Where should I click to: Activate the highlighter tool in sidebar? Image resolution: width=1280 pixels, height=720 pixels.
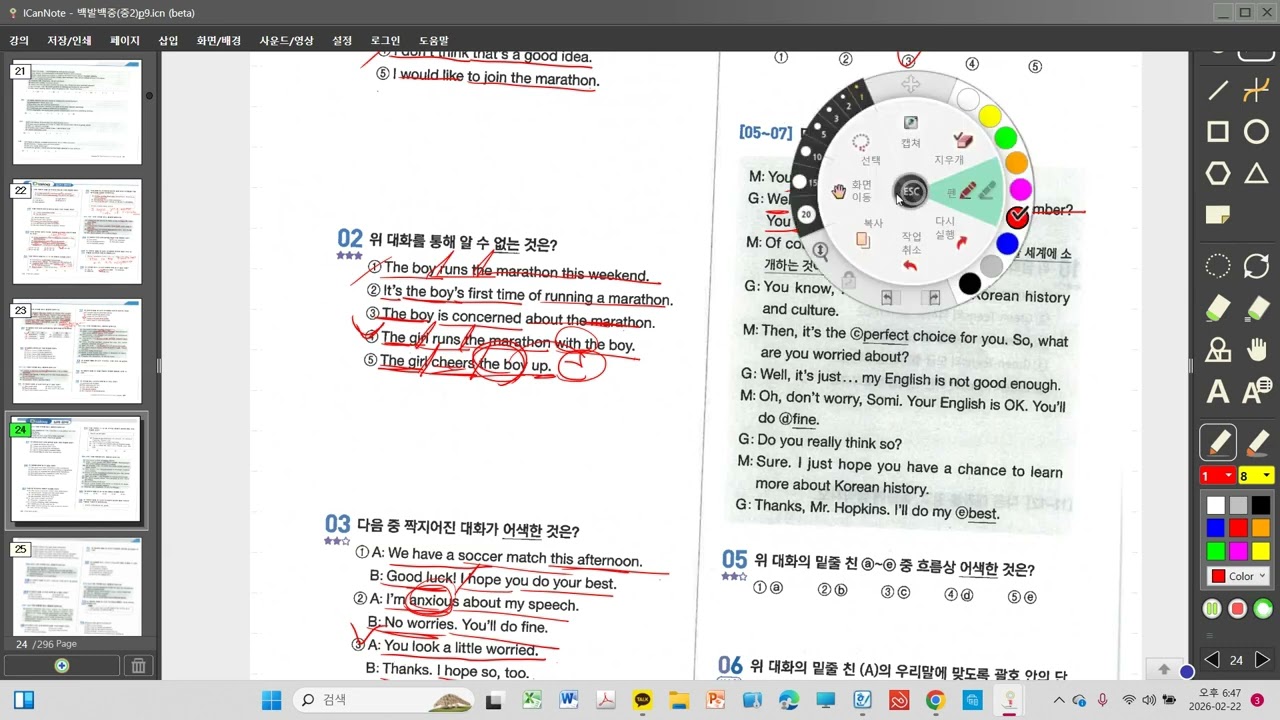coord(1257,442)
